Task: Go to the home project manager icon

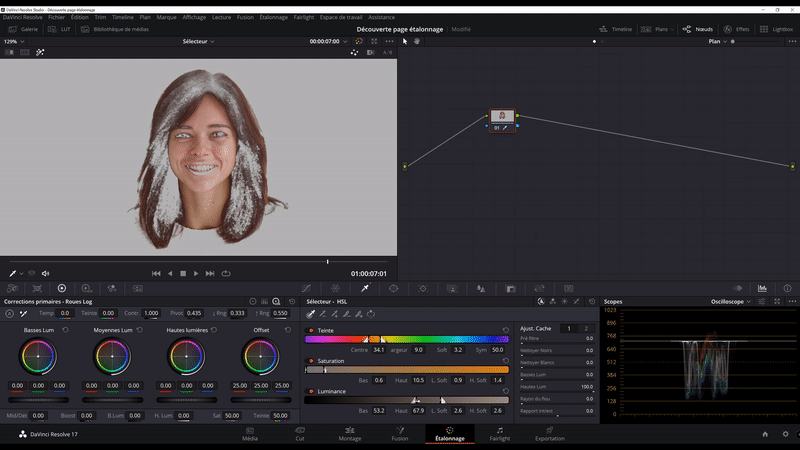Action: [x=765, y=434]
